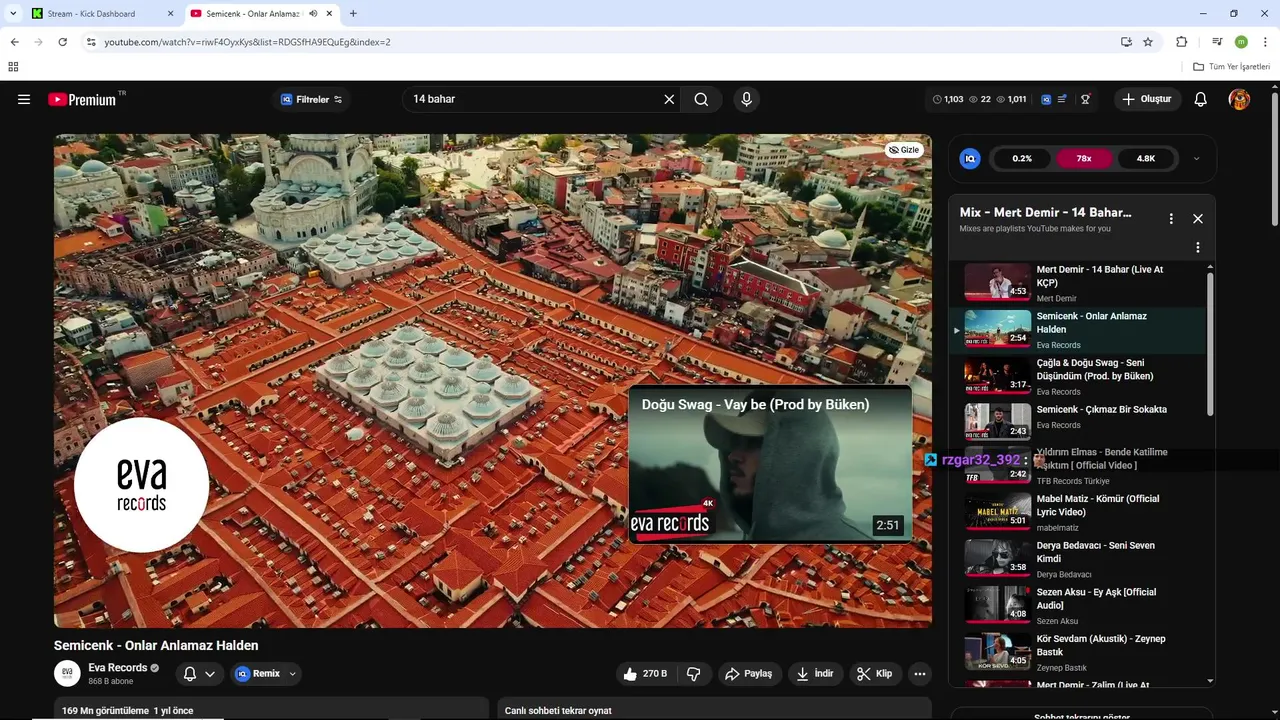
Task: Open the account avatar menu
Action: (1239, 99)
